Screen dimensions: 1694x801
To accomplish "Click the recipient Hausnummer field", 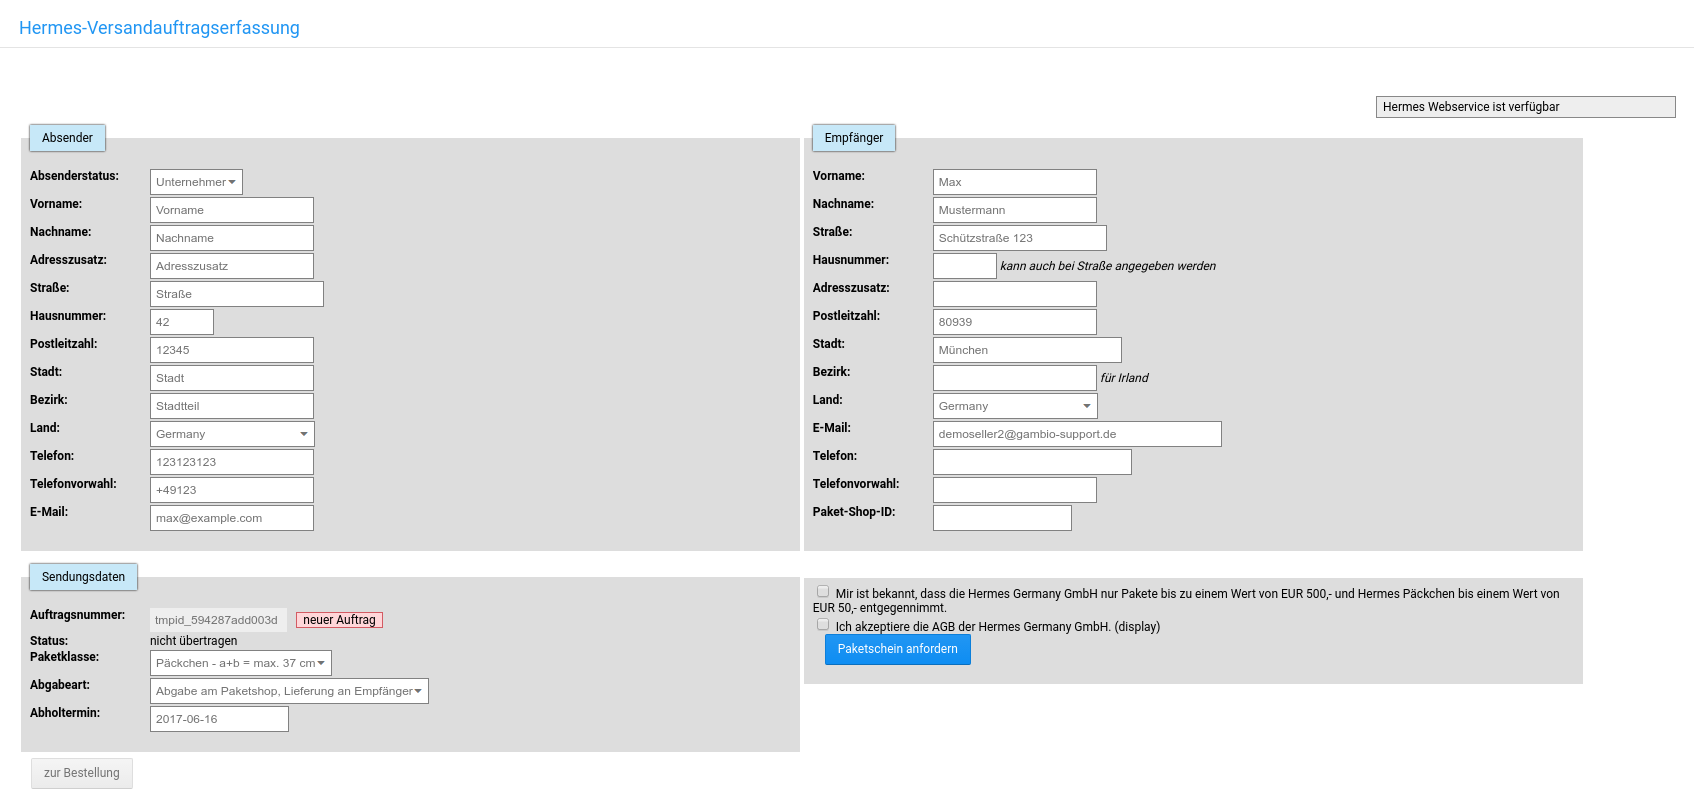I will click(964, 266).
